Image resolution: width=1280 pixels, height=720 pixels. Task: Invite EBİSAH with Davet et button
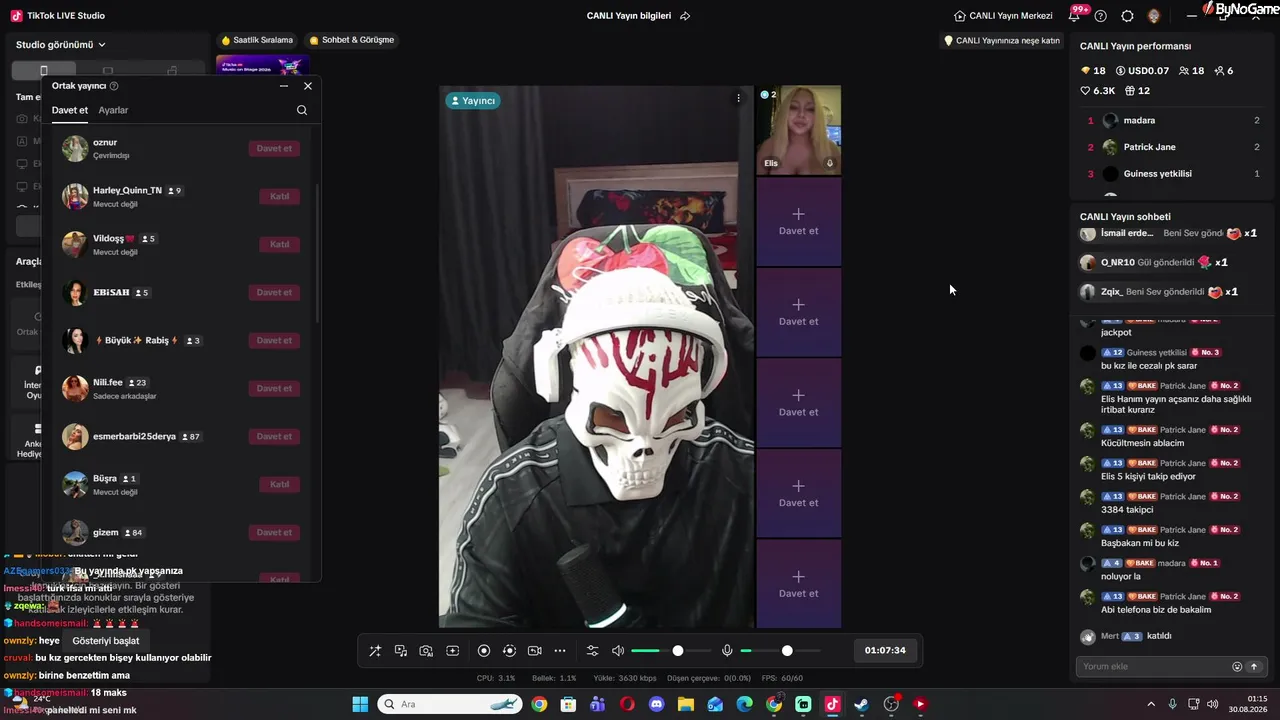(x=274, y=292)
